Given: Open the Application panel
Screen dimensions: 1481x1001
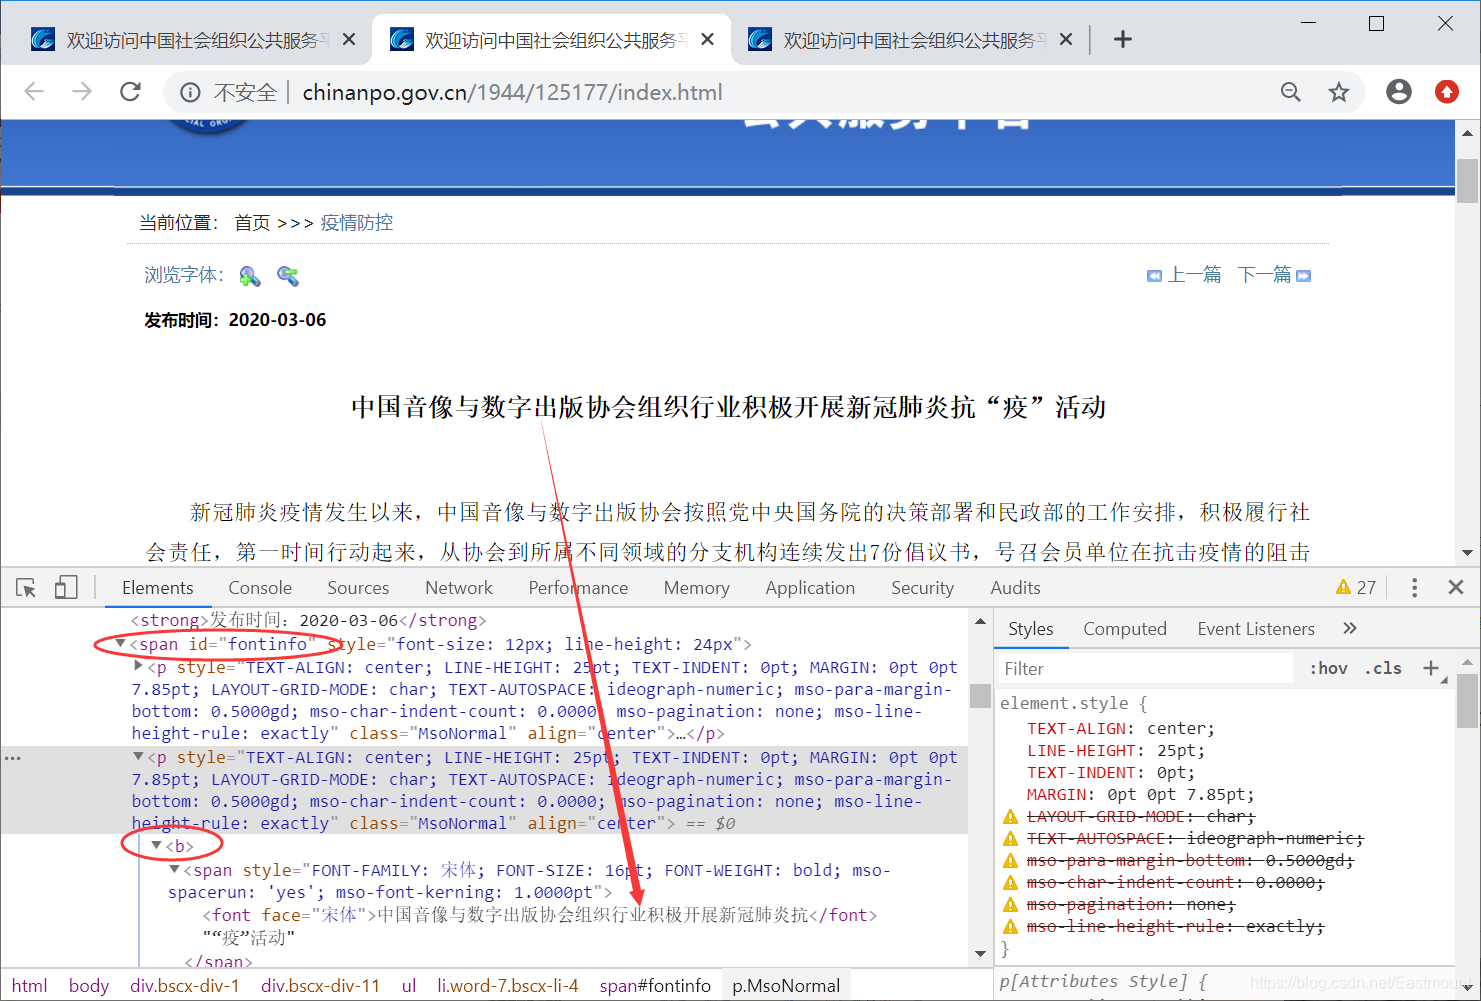Looking at the screenshot, I should (x=810, y=588).
